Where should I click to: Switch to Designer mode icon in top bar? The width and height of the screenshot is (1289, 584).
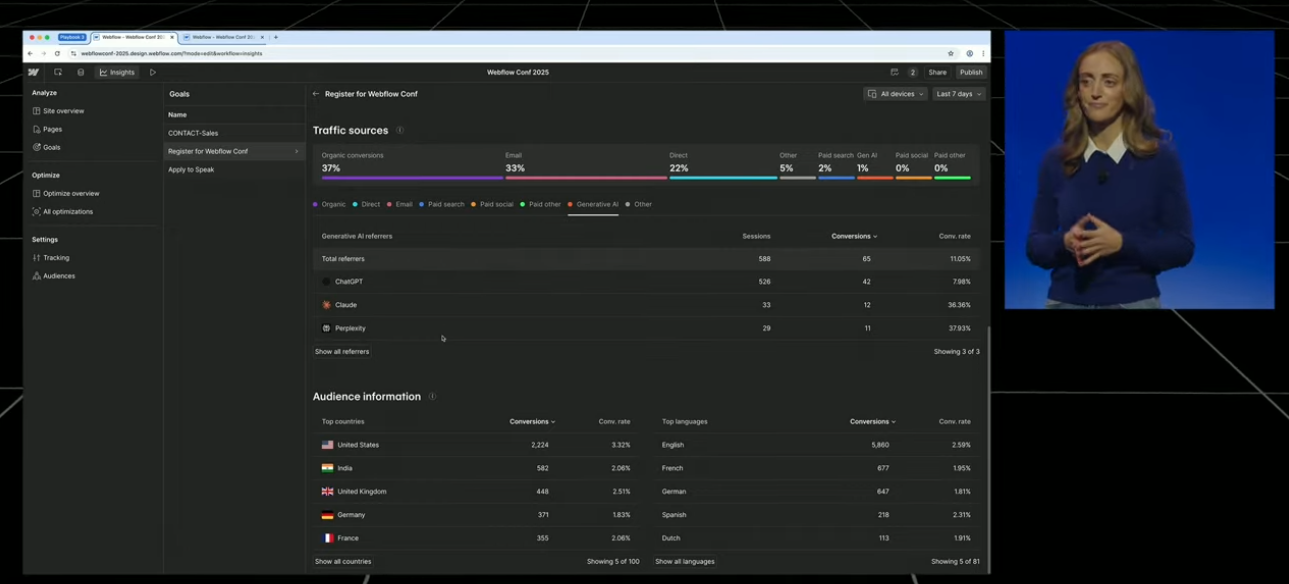[x=58, y=72]
